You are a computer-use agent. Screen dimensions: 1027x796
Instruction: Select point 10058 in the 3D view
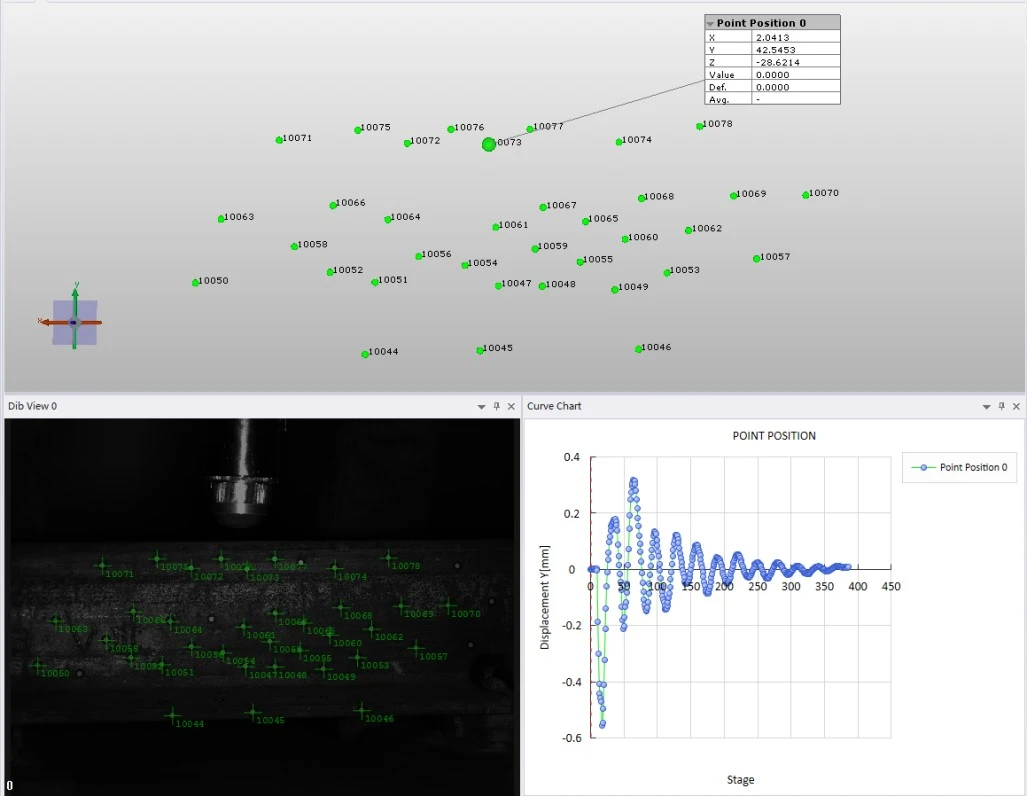tap(294, 246)
